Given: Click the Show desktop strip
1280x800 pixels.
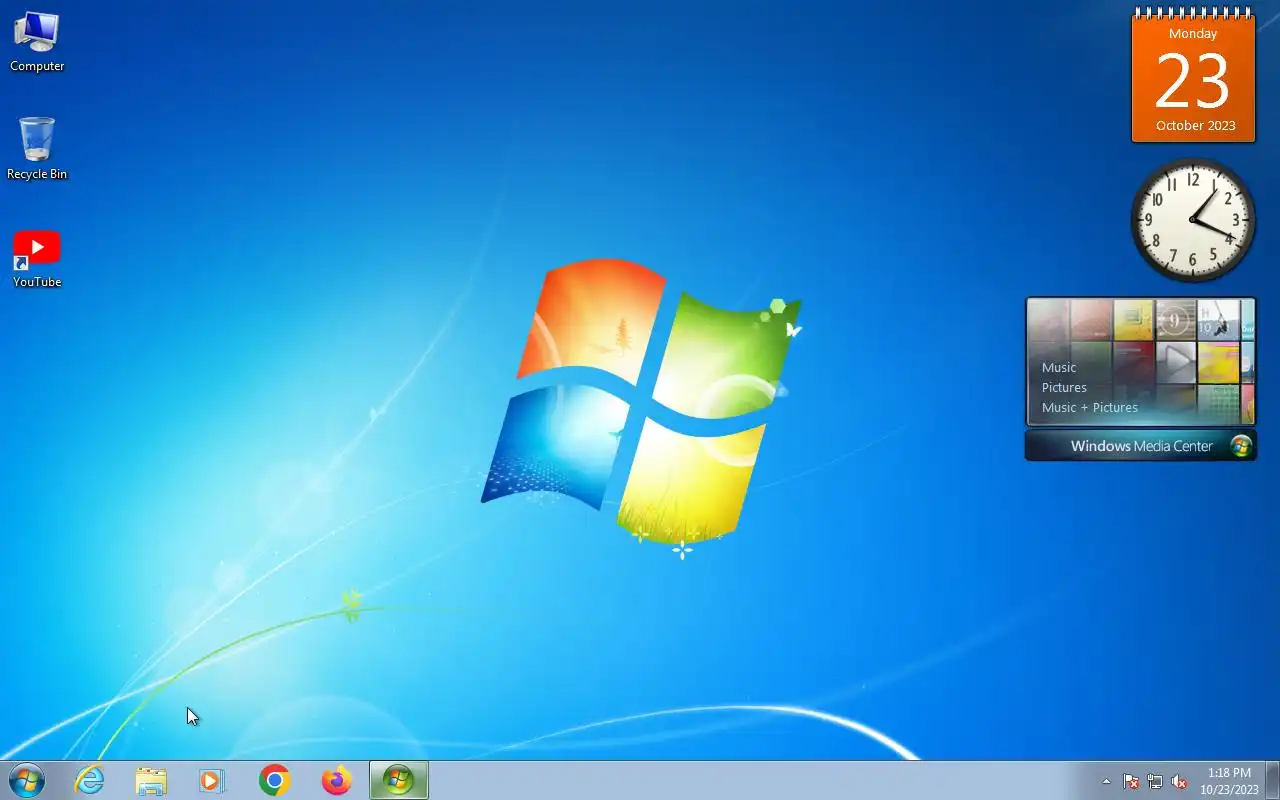Looking at the screenshot, I should pos(1272,781).
